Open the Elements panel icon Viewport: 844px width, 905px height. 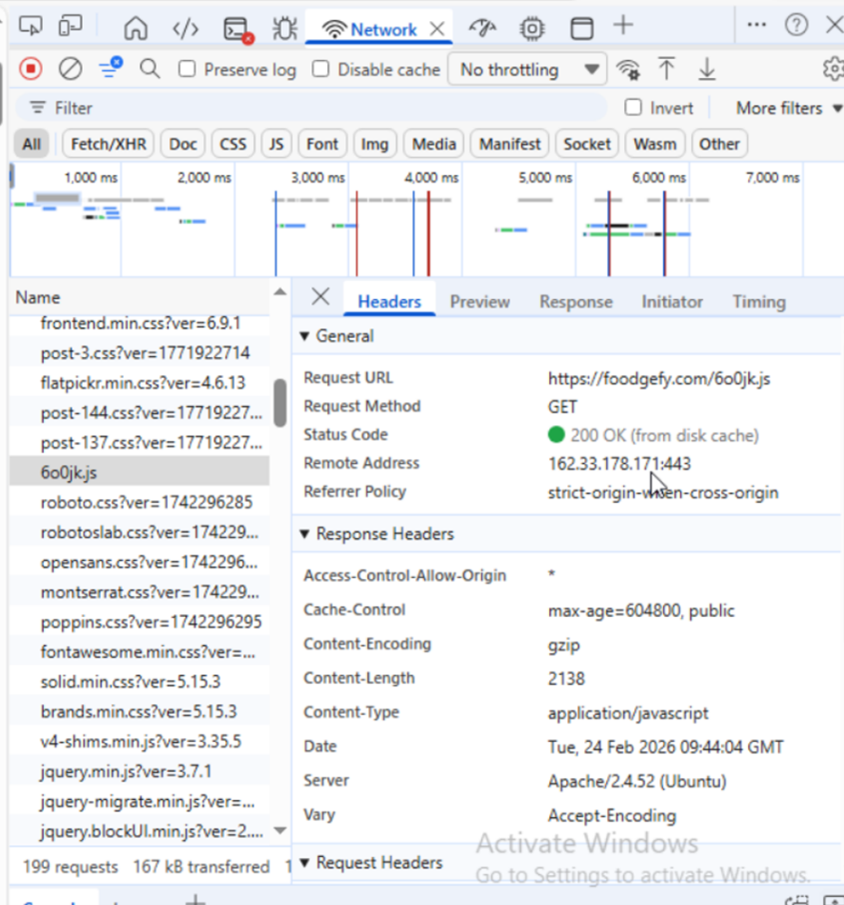click(185, 28)
